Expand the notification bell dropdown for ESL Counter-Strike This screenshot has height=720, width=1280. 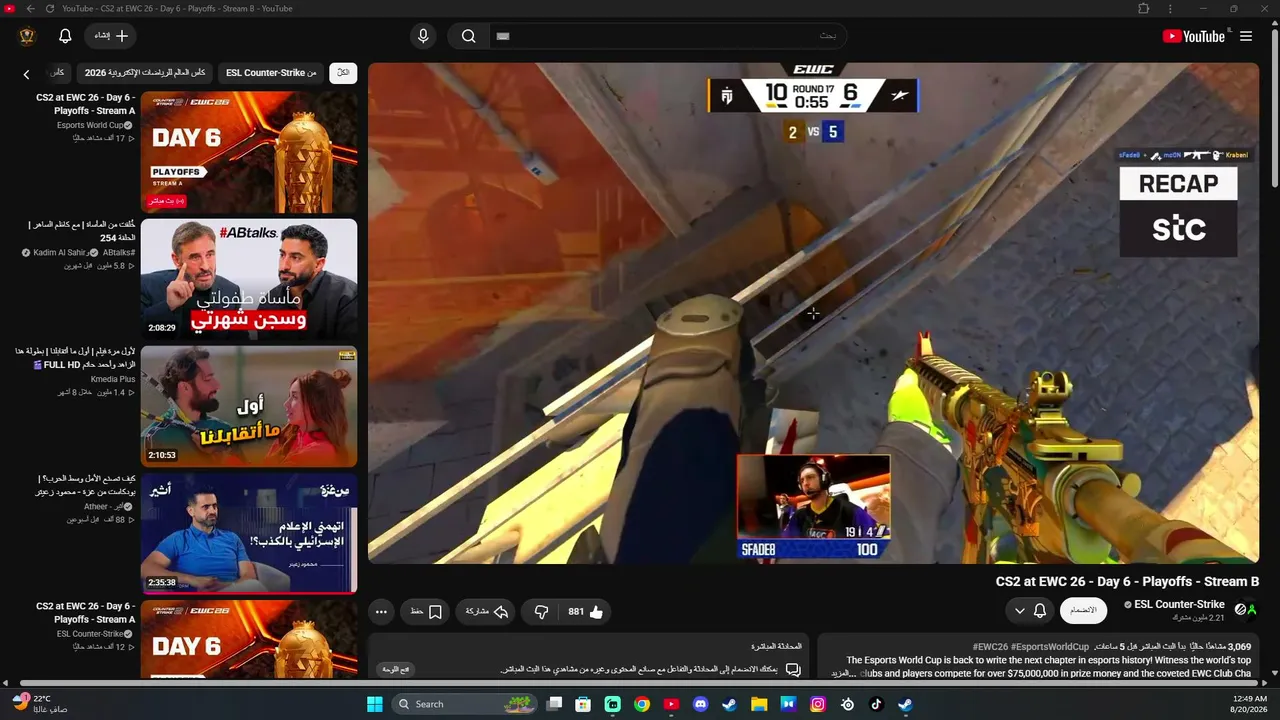(1029, 611)
